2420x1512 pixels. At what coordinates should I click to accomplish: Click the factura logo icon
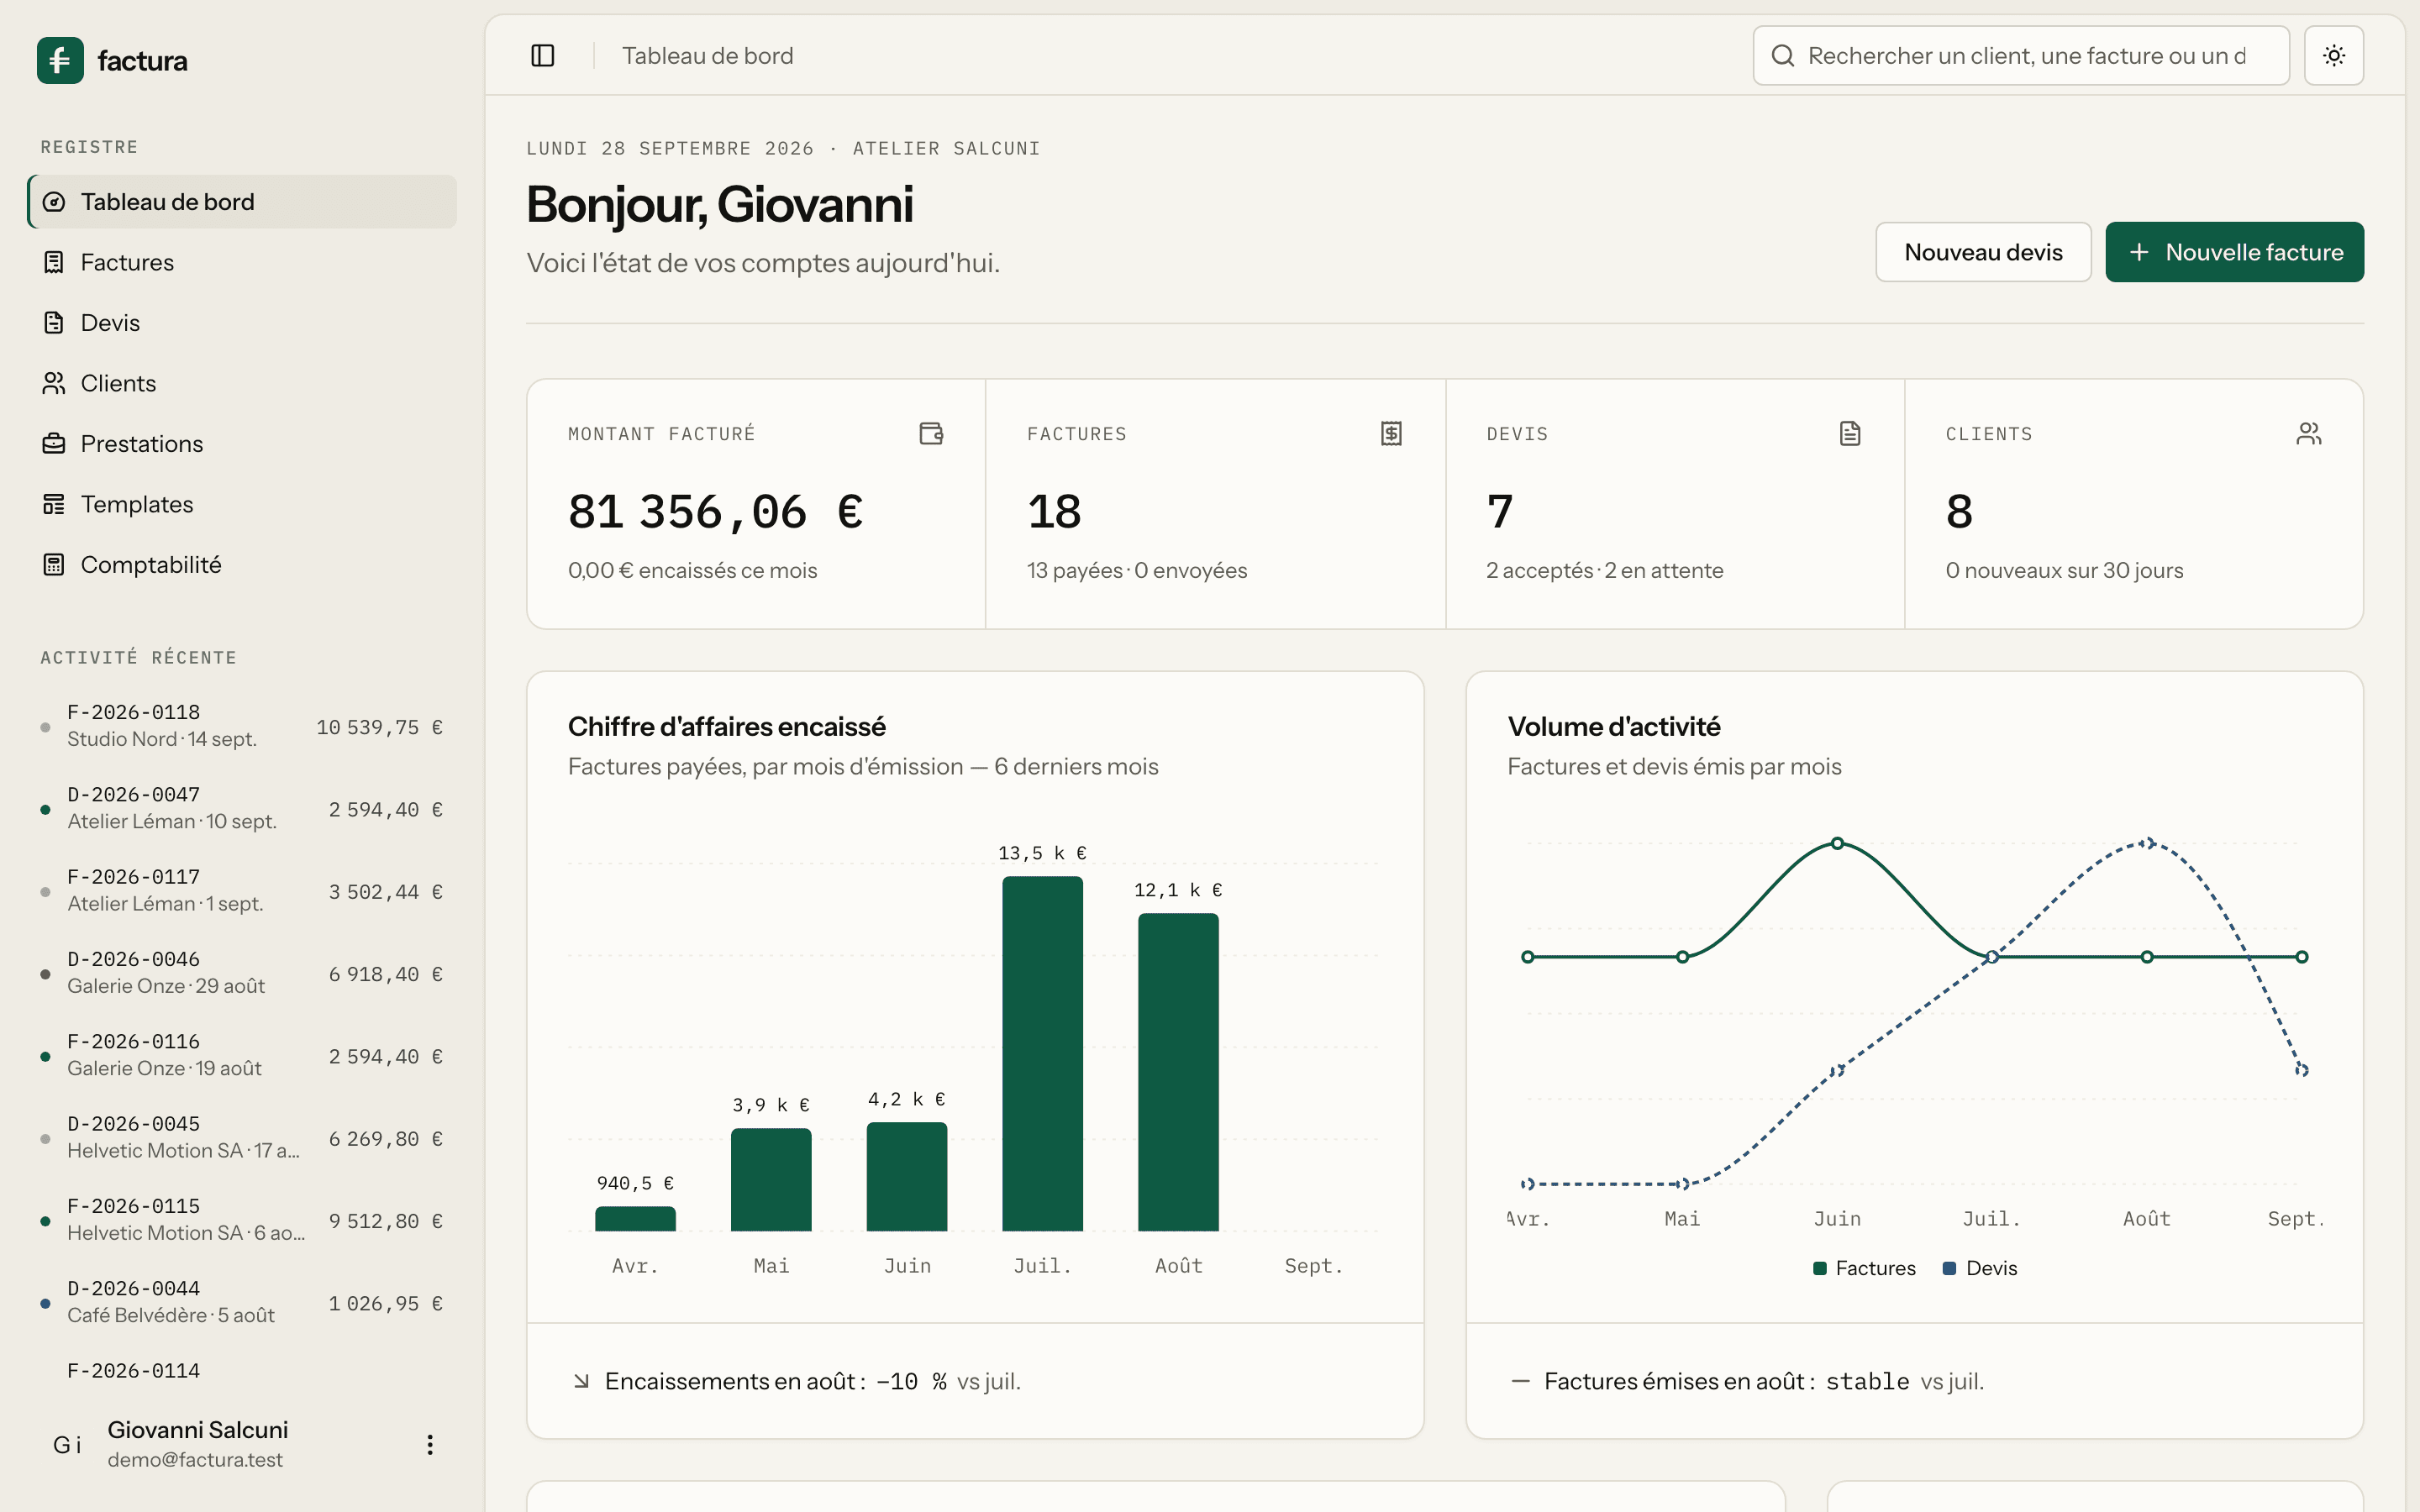point(60,60)
